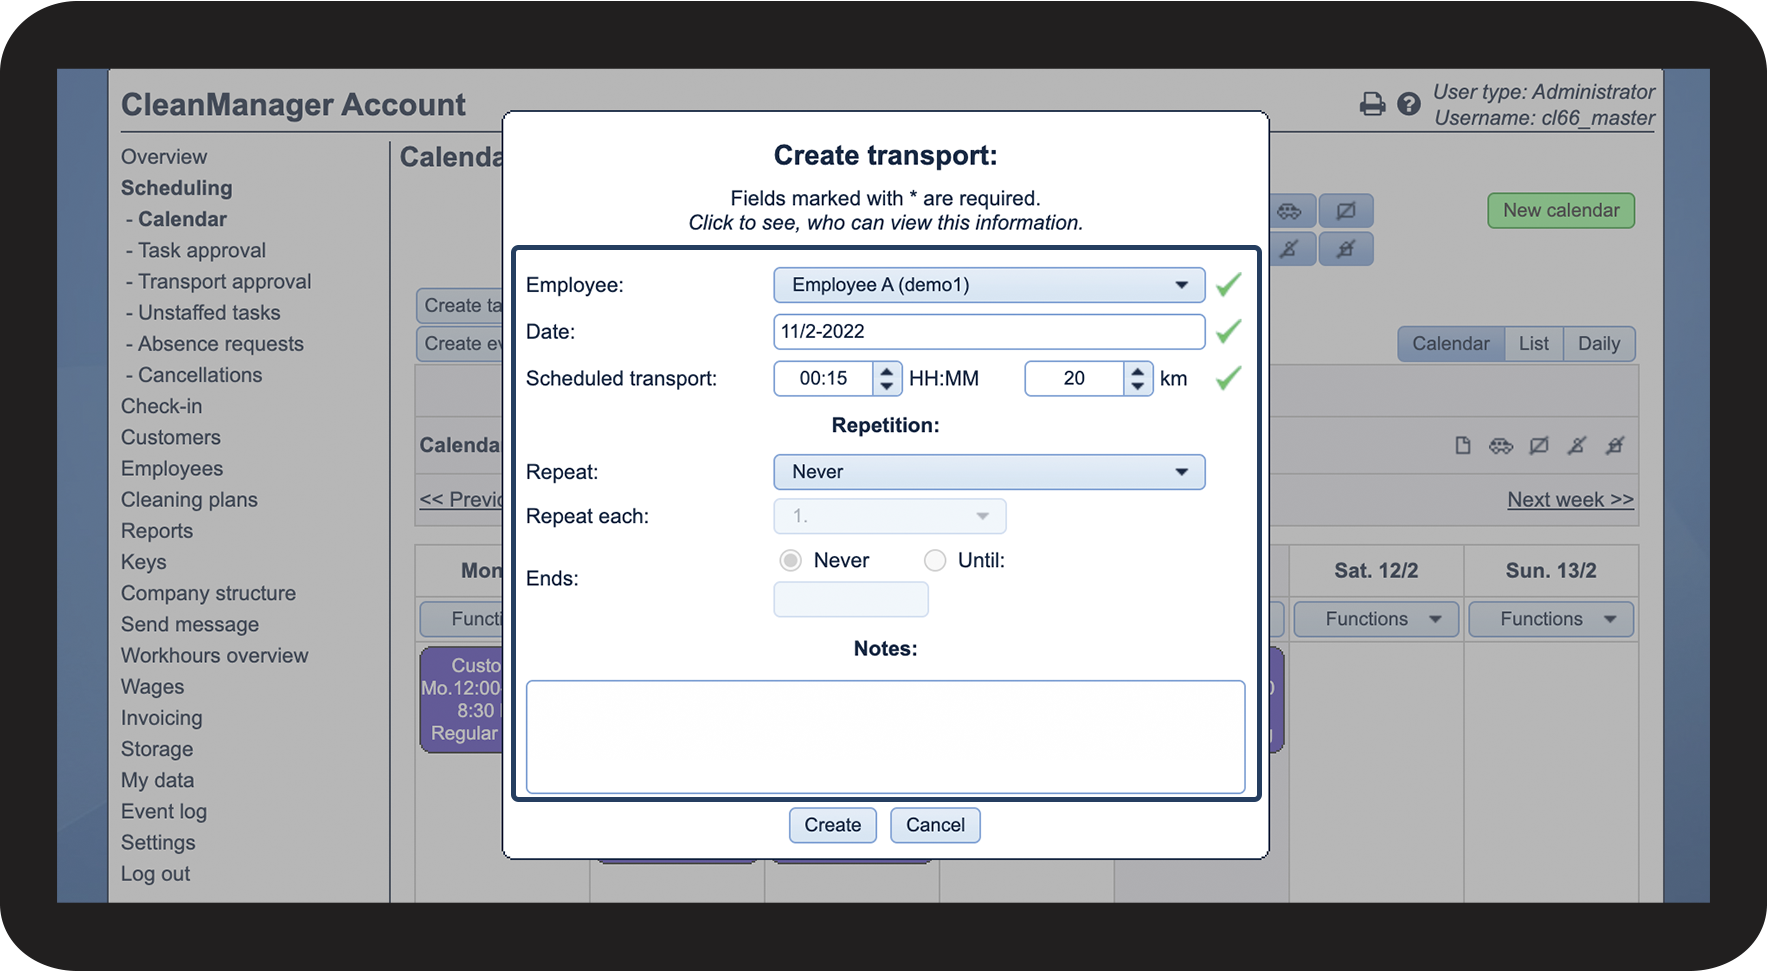
Task: Click the small crossed-out square icon in calendar row
Action: (x=1539, y=446)
